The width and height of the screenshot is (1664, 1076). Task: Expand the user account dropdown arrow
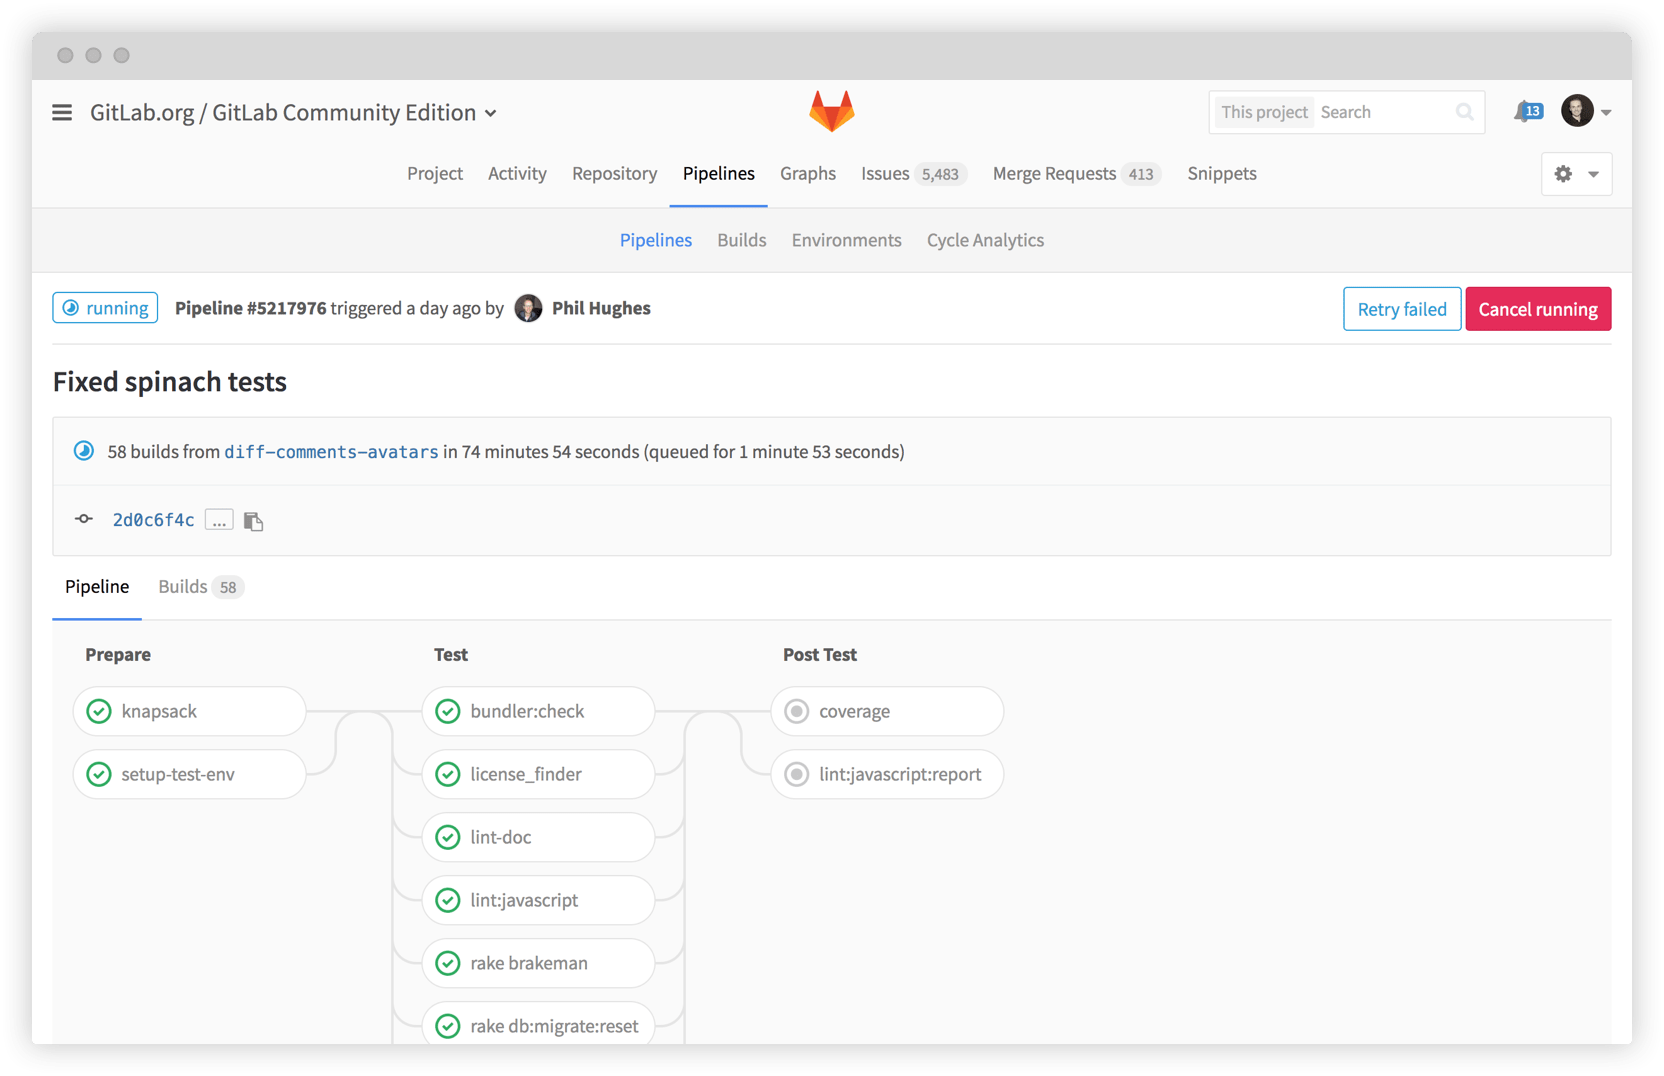click(1606, 112)
